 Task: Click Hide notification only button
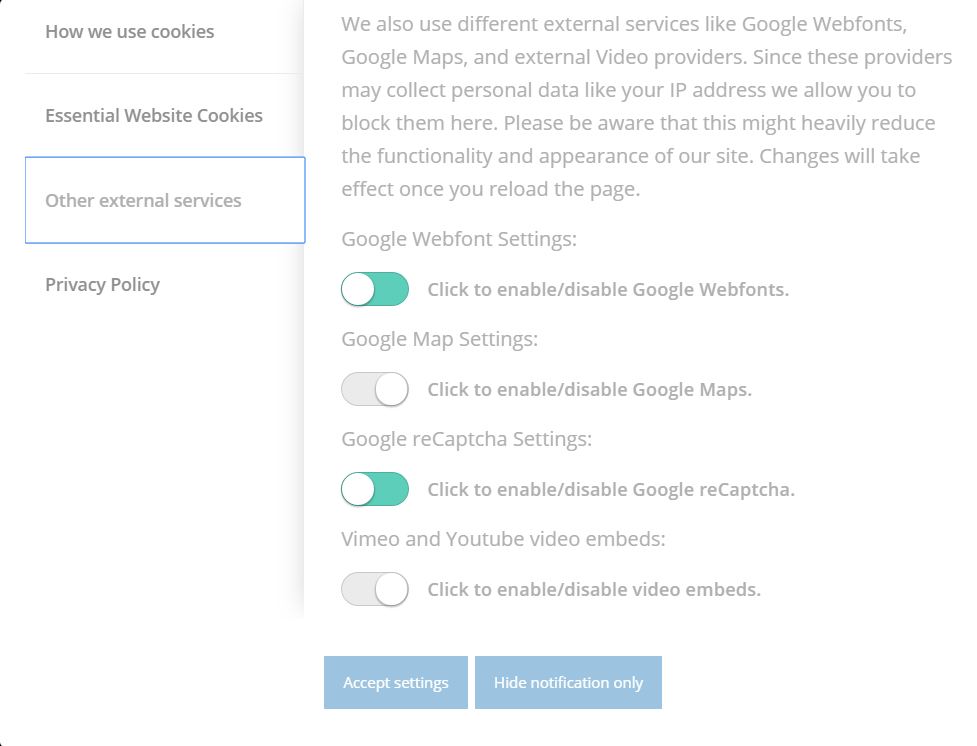[x=568, y=682]
